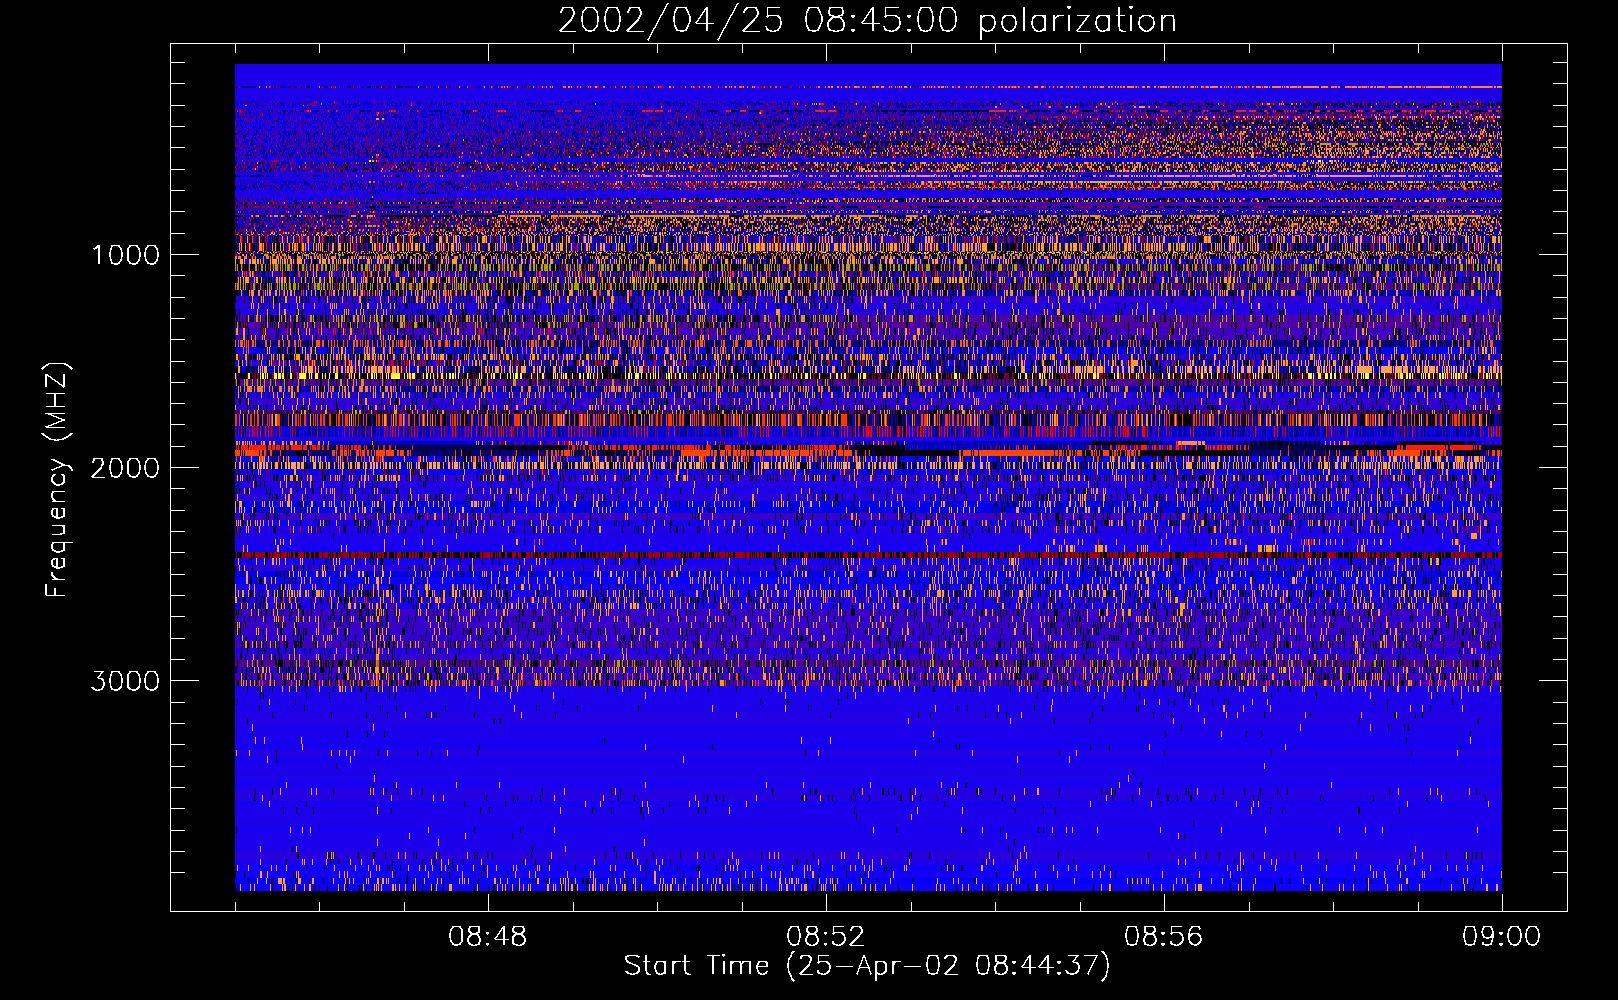Click the 08:56 time tick label
1618x1000 pixels.
click(x=1164, y=937)
